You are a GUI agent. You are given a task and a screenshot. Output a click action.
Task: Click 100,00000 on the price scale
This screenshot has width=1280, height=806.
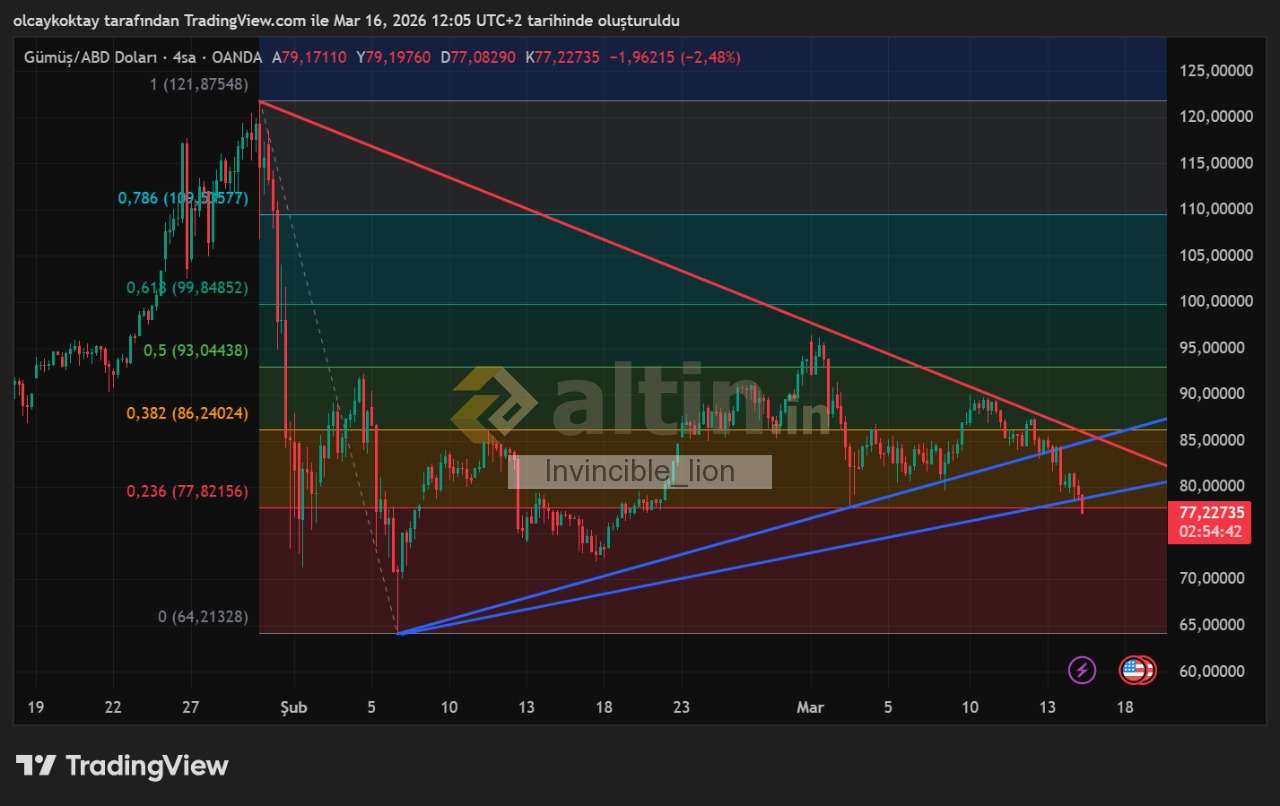(x=1216, y=302)
